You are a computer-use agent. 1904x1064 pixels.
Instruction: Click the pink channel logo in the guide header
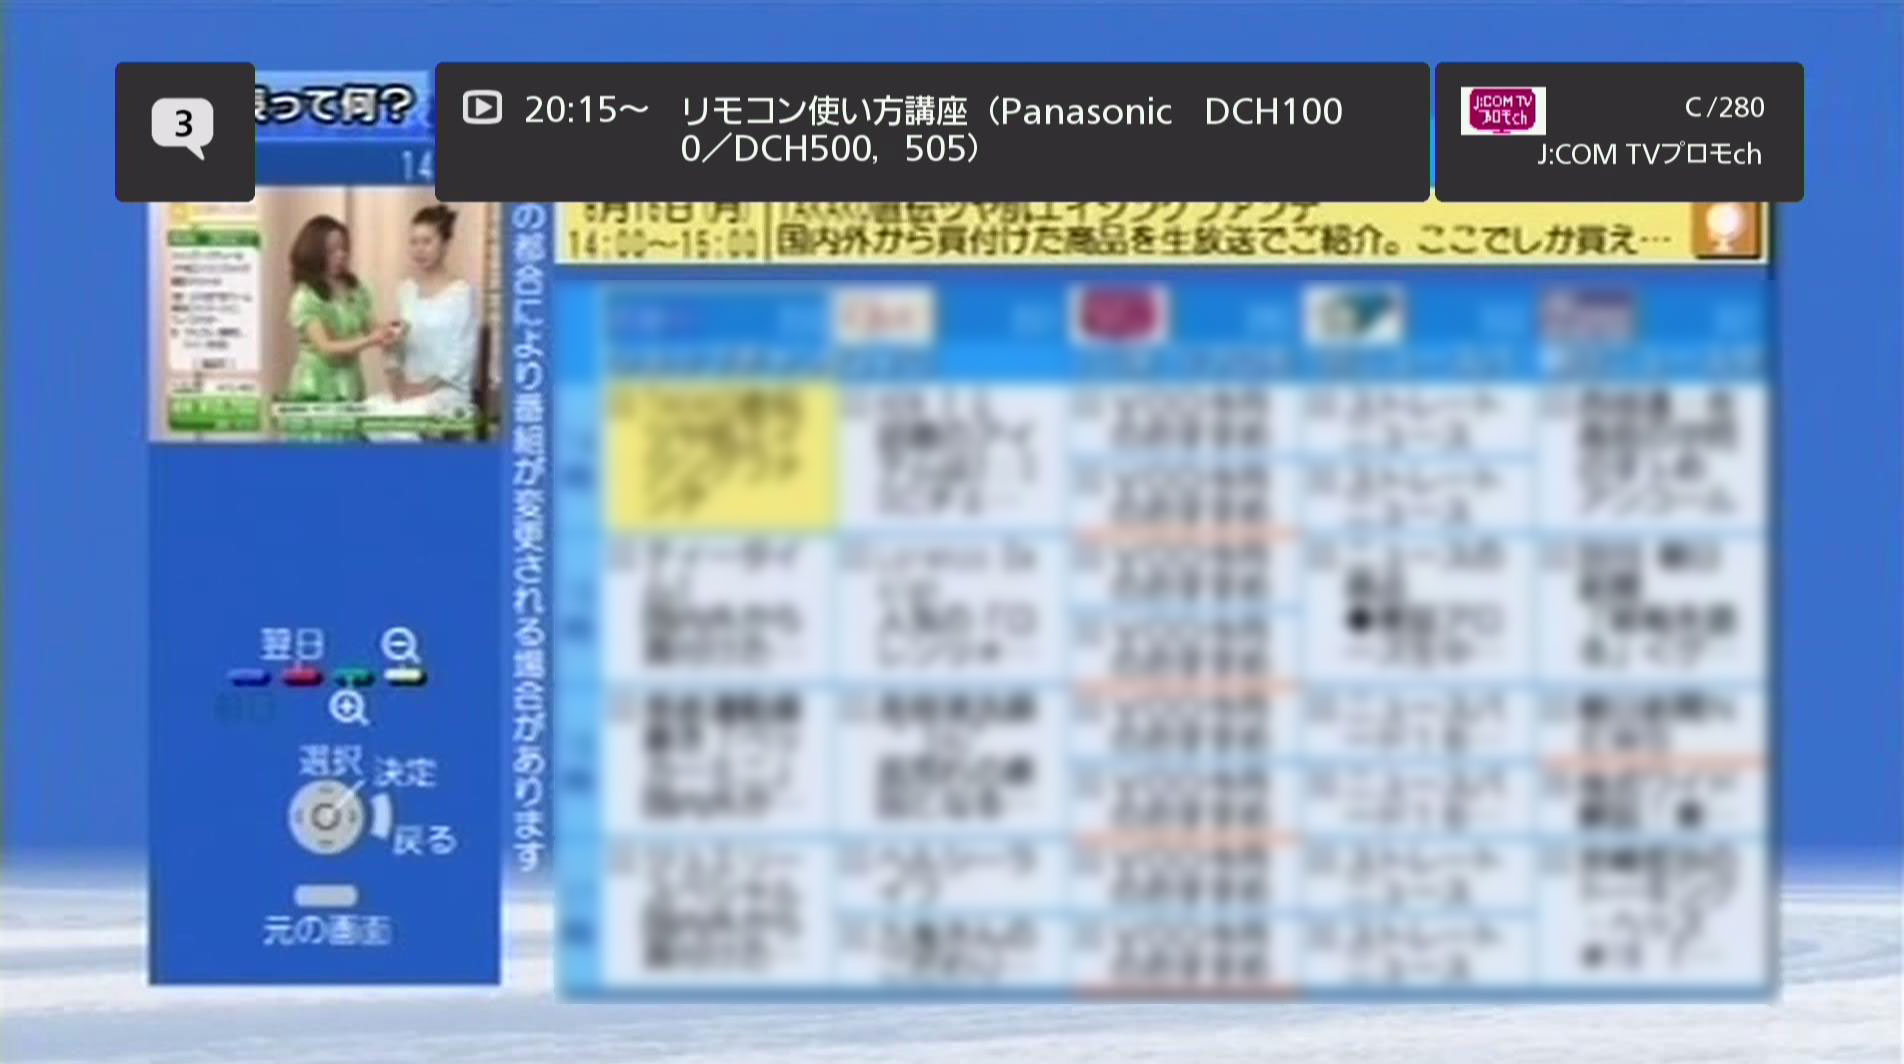[1118, 313]
